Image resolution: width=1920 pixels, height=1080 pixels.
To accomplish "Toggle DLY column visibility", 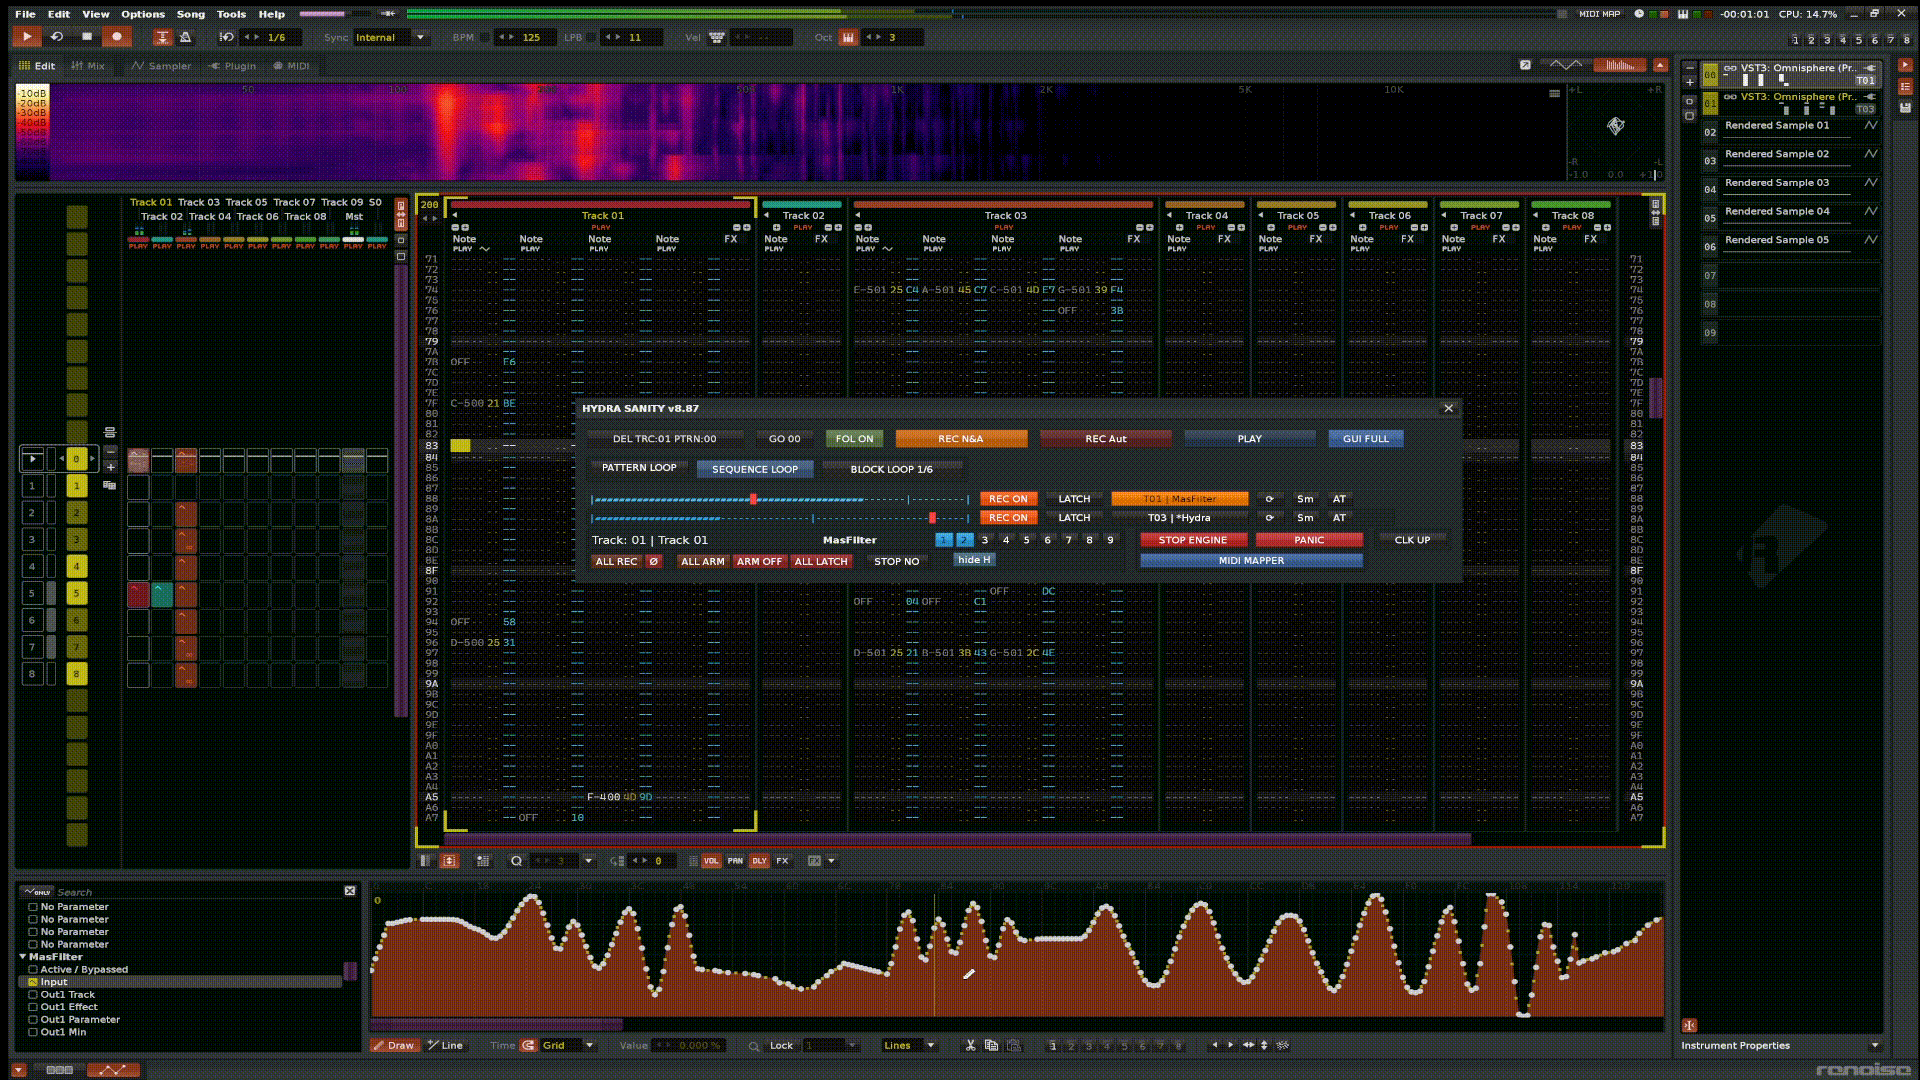I will tap(759, 861).
